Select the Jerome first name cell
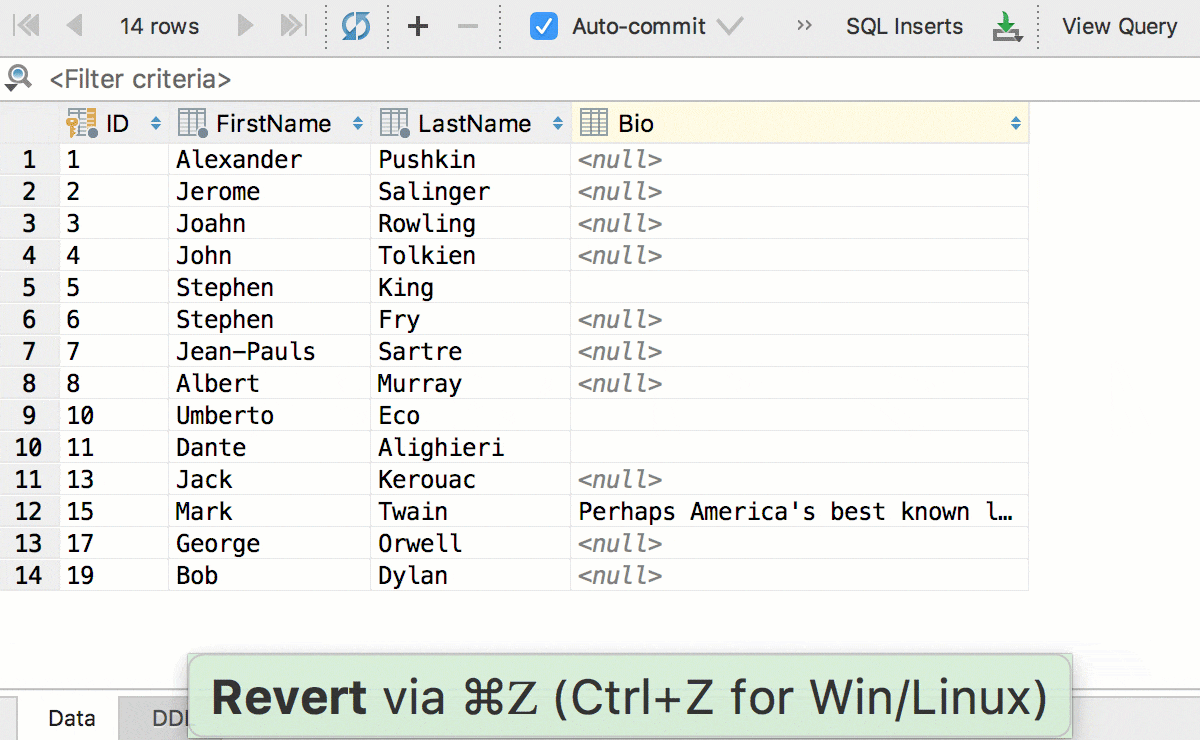This screenshot has width=1200, height=740. [x=270, y=192]
